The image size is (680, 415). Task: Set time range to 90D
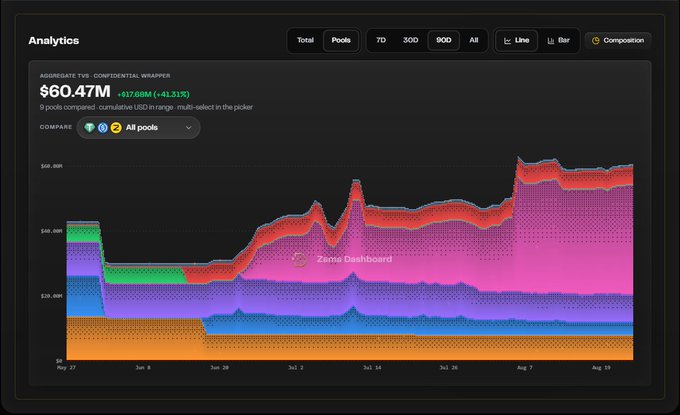click(444, 40)
